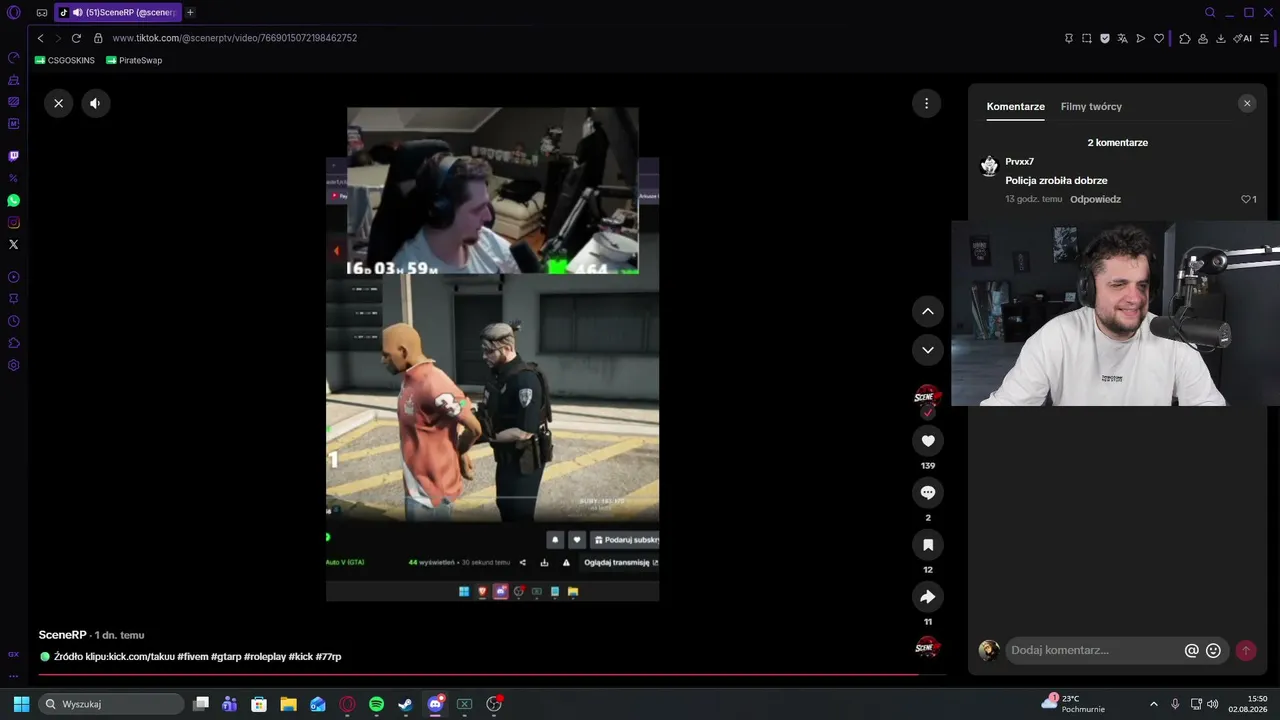
Task: Reply to Prvxx7 with Odpowiedz
Action: click(x=1095, y=199)
